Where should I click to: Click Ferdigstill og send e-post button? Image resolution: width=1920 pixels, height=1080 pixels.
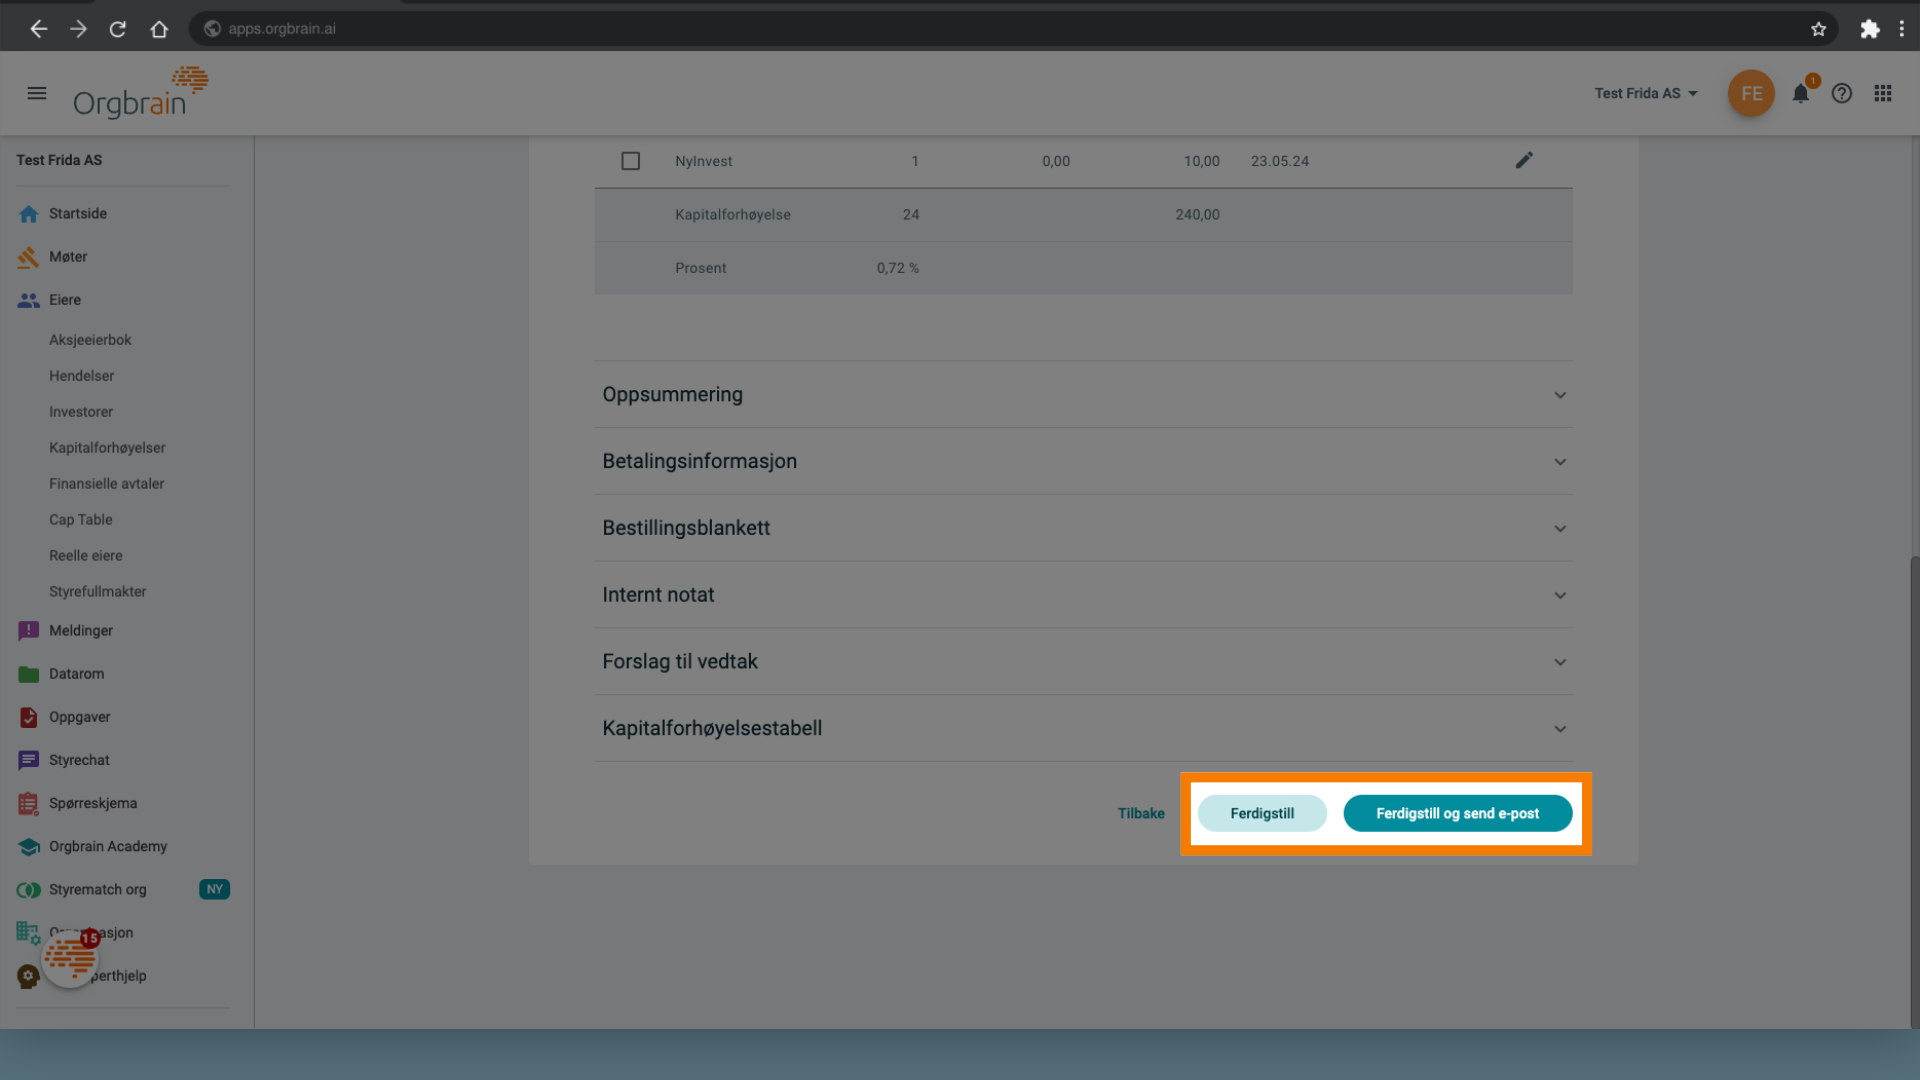pos(1457,813)
